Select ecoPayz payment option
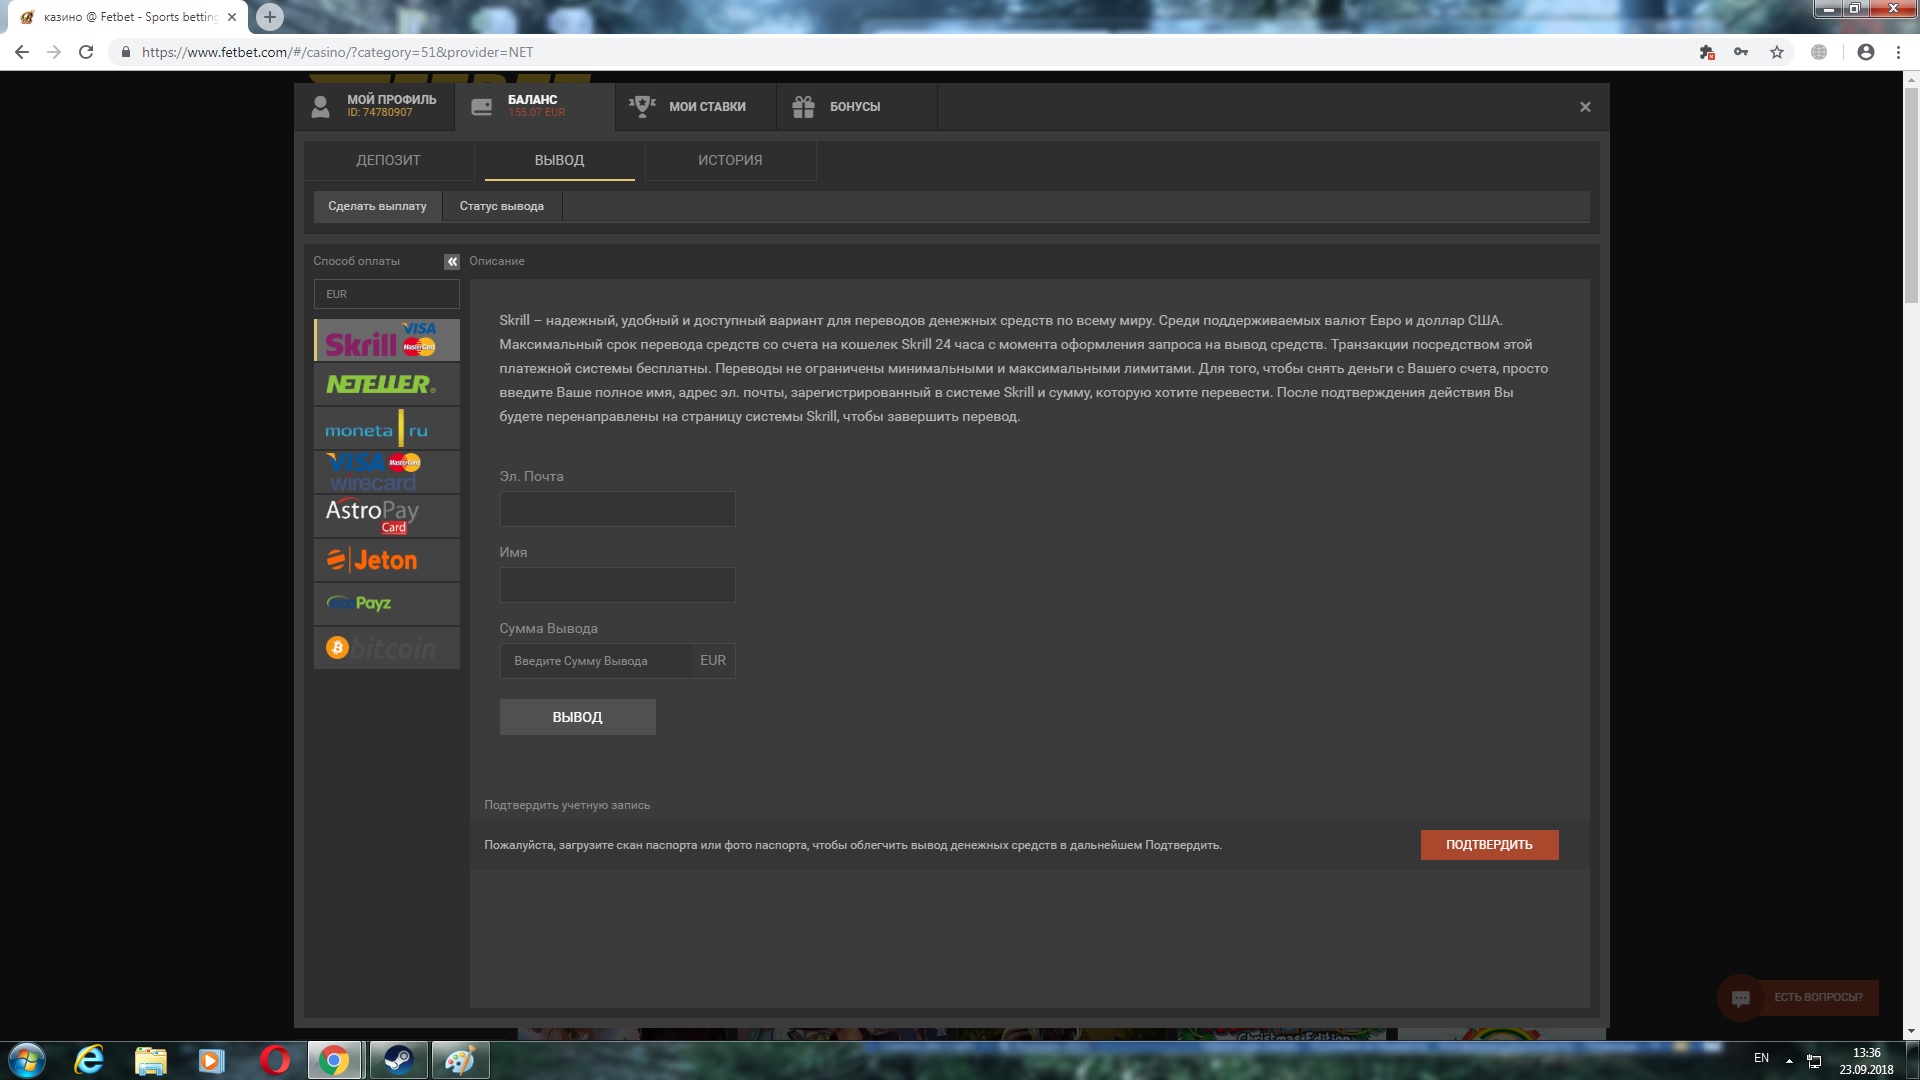This screenshot has width=1920, height=1080. 386,604
